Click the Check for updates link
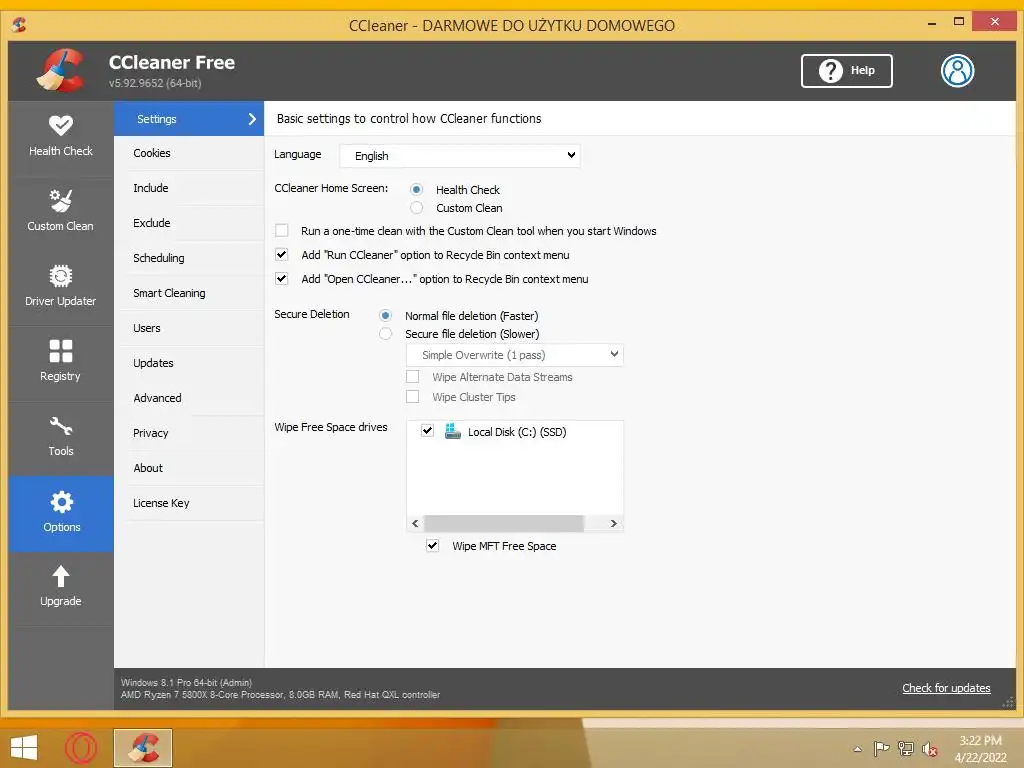The image size is (1024, 768). point(946,688)
